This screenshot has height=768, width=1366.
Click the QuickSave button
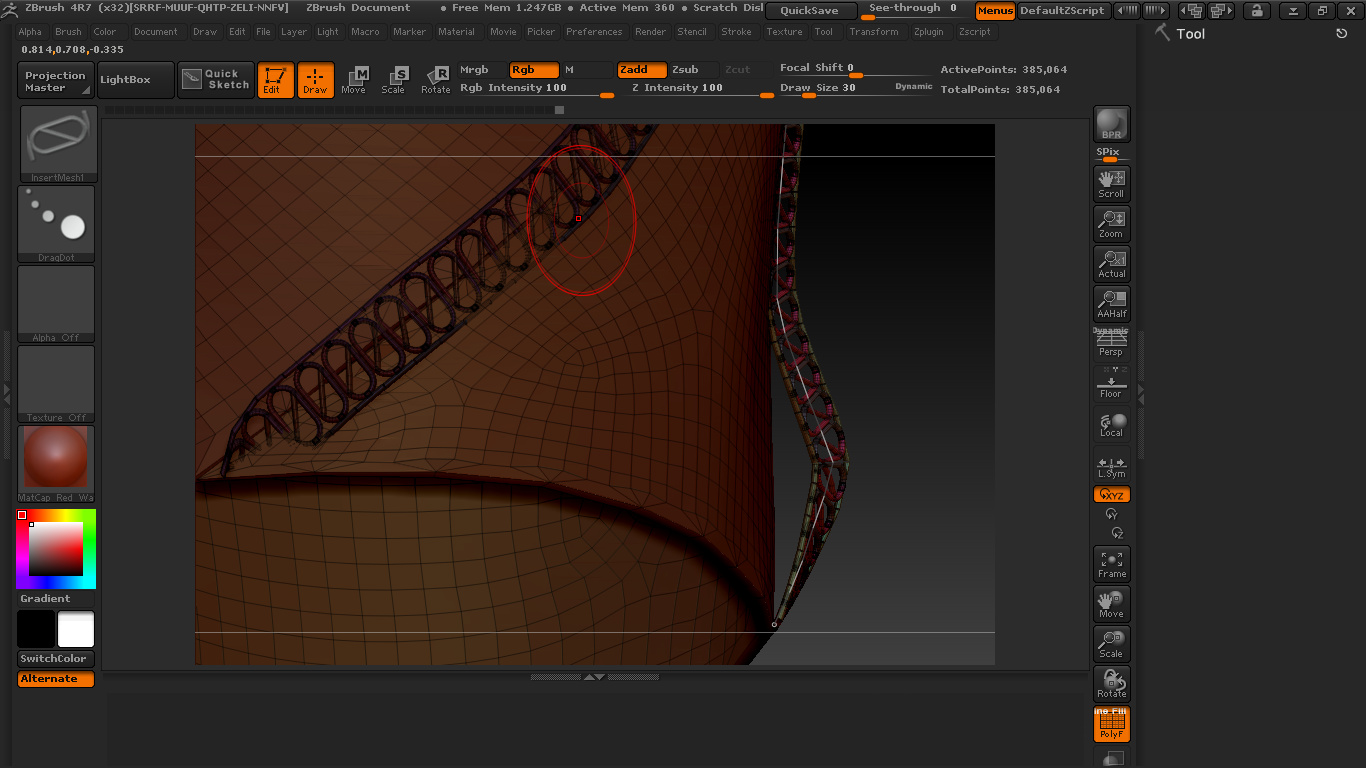[x=811, y=11]
